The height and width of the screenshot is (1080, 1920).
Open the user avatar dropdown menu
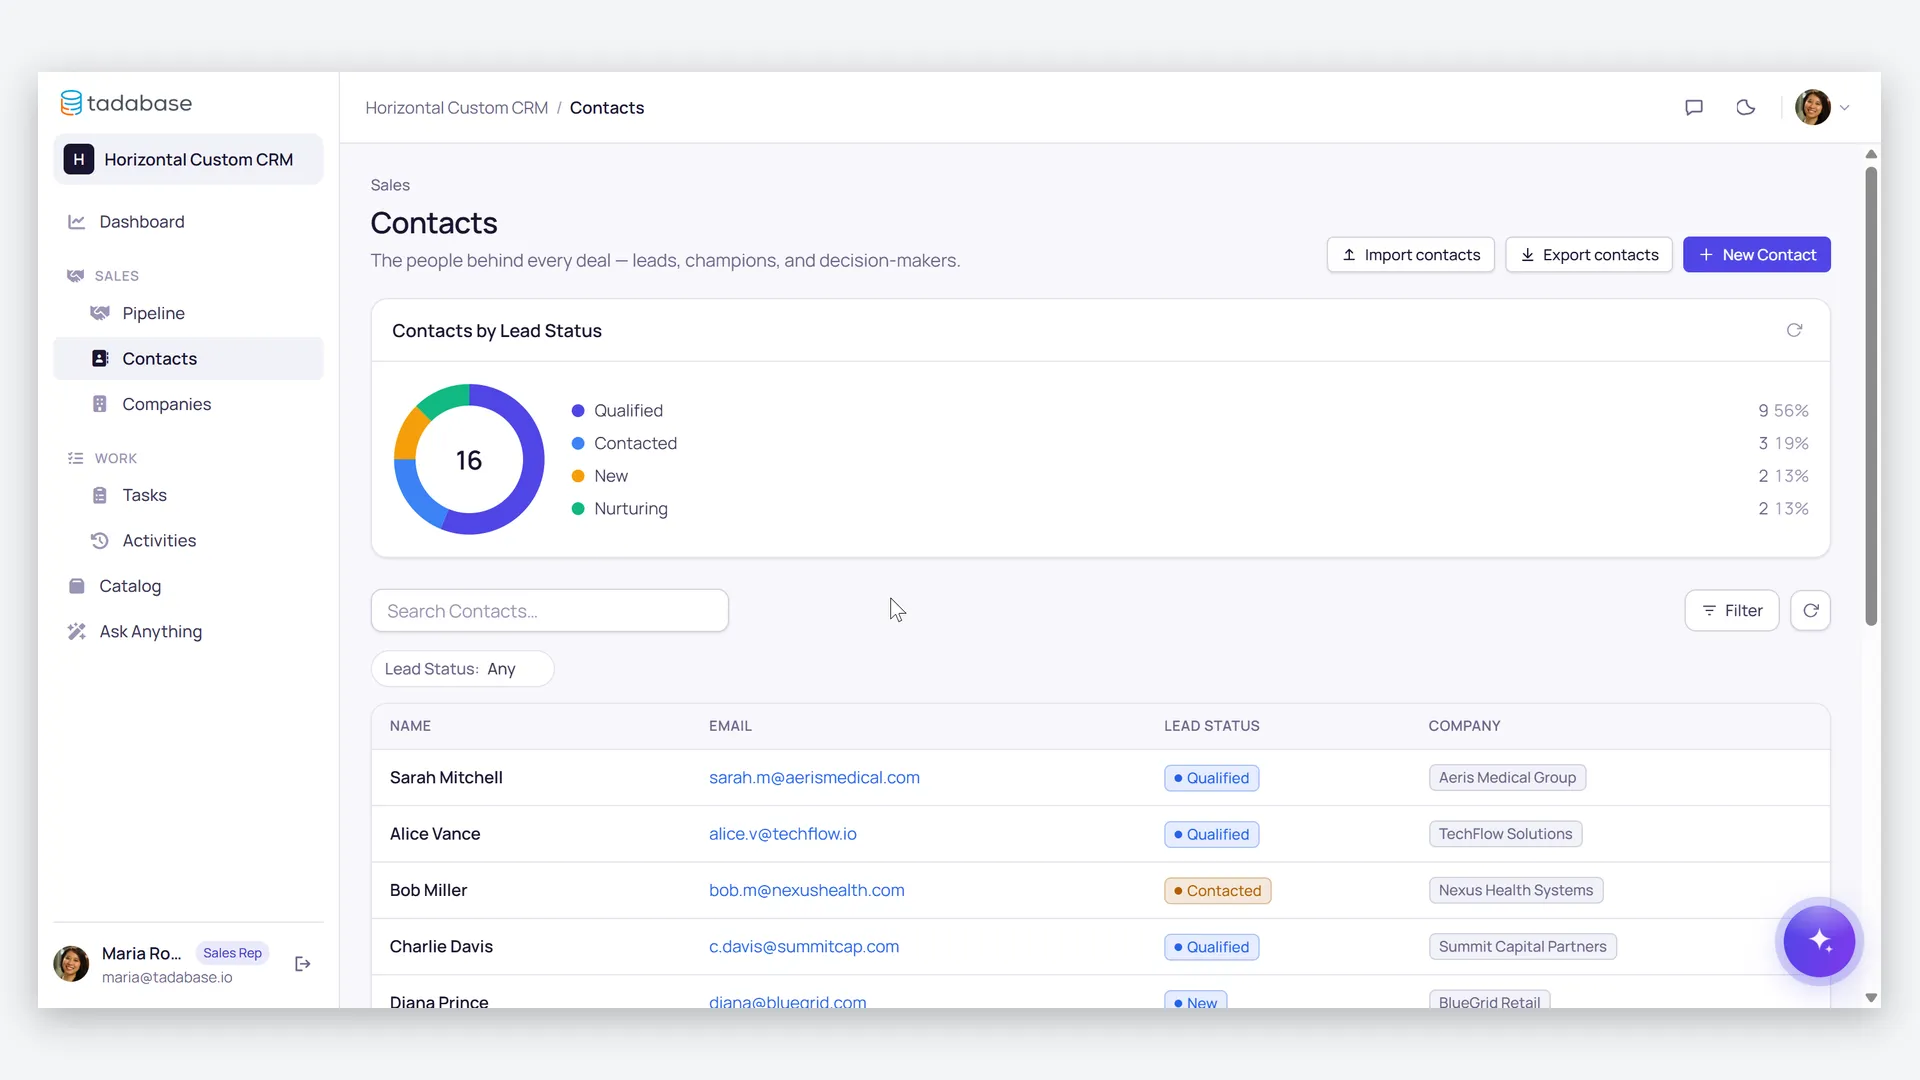pyautogui.click(x=1822, y=107)
